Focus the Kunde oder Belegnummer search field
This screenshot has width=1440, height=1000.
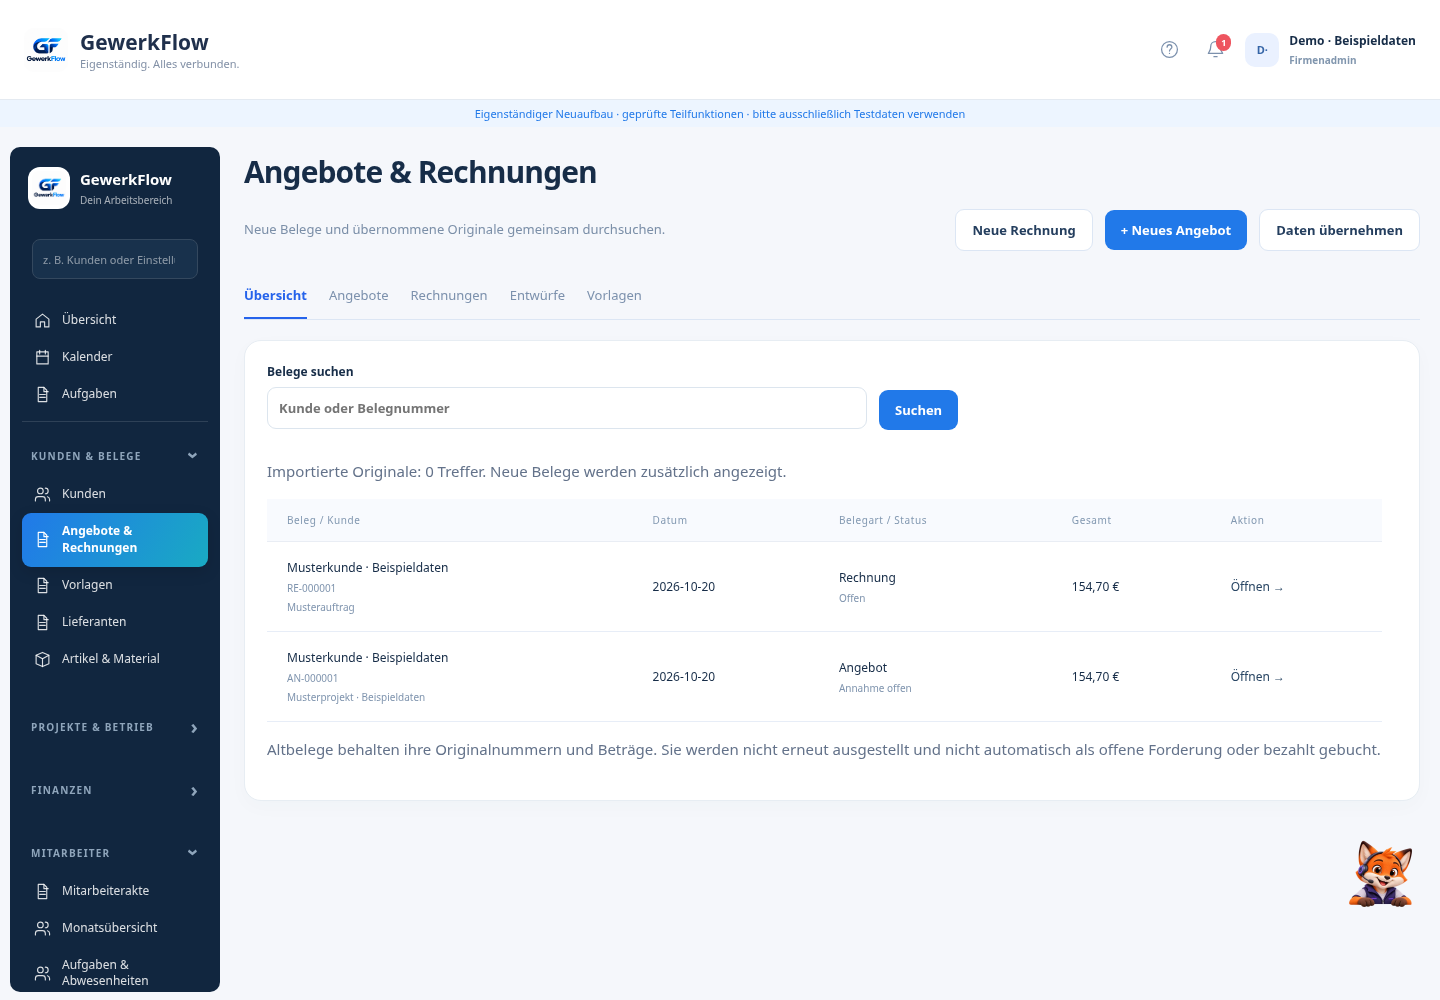567,408
